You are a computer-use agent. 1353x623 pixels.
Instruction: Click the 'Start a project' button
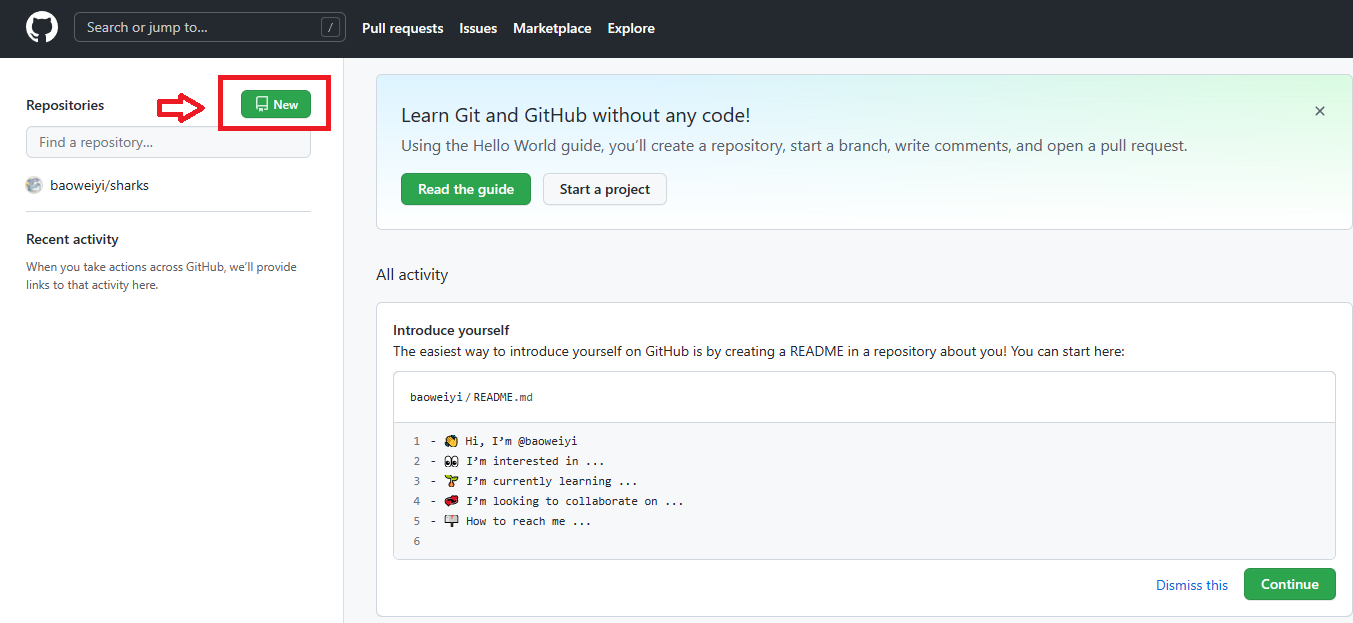pos(605,189)
